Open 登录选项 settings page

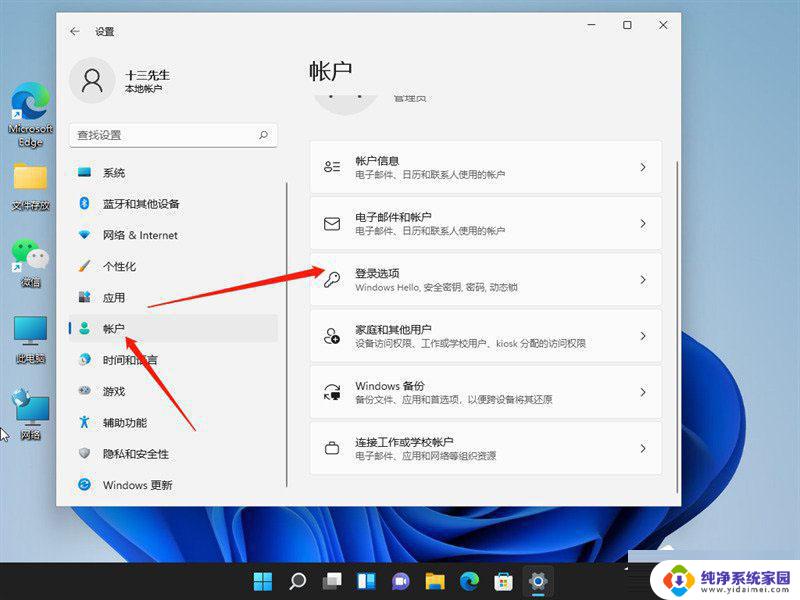486,280
